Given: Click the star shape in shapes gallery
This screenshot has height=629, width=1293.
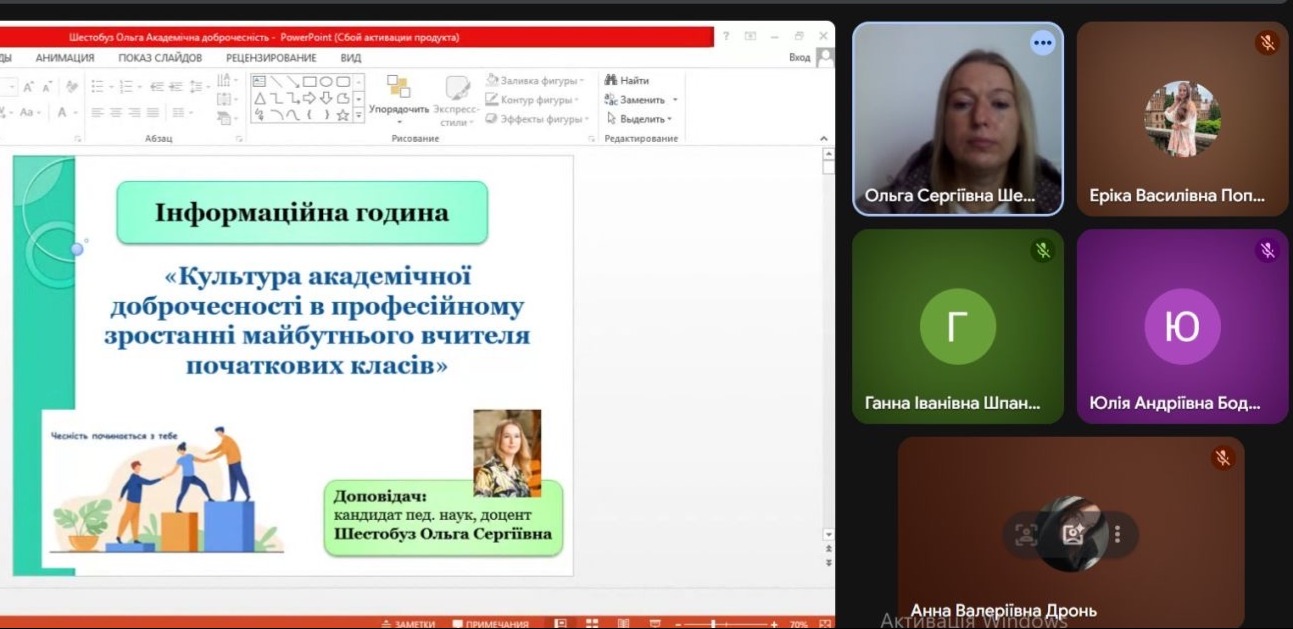Looking at the screenshot, I should coord(342,115).
